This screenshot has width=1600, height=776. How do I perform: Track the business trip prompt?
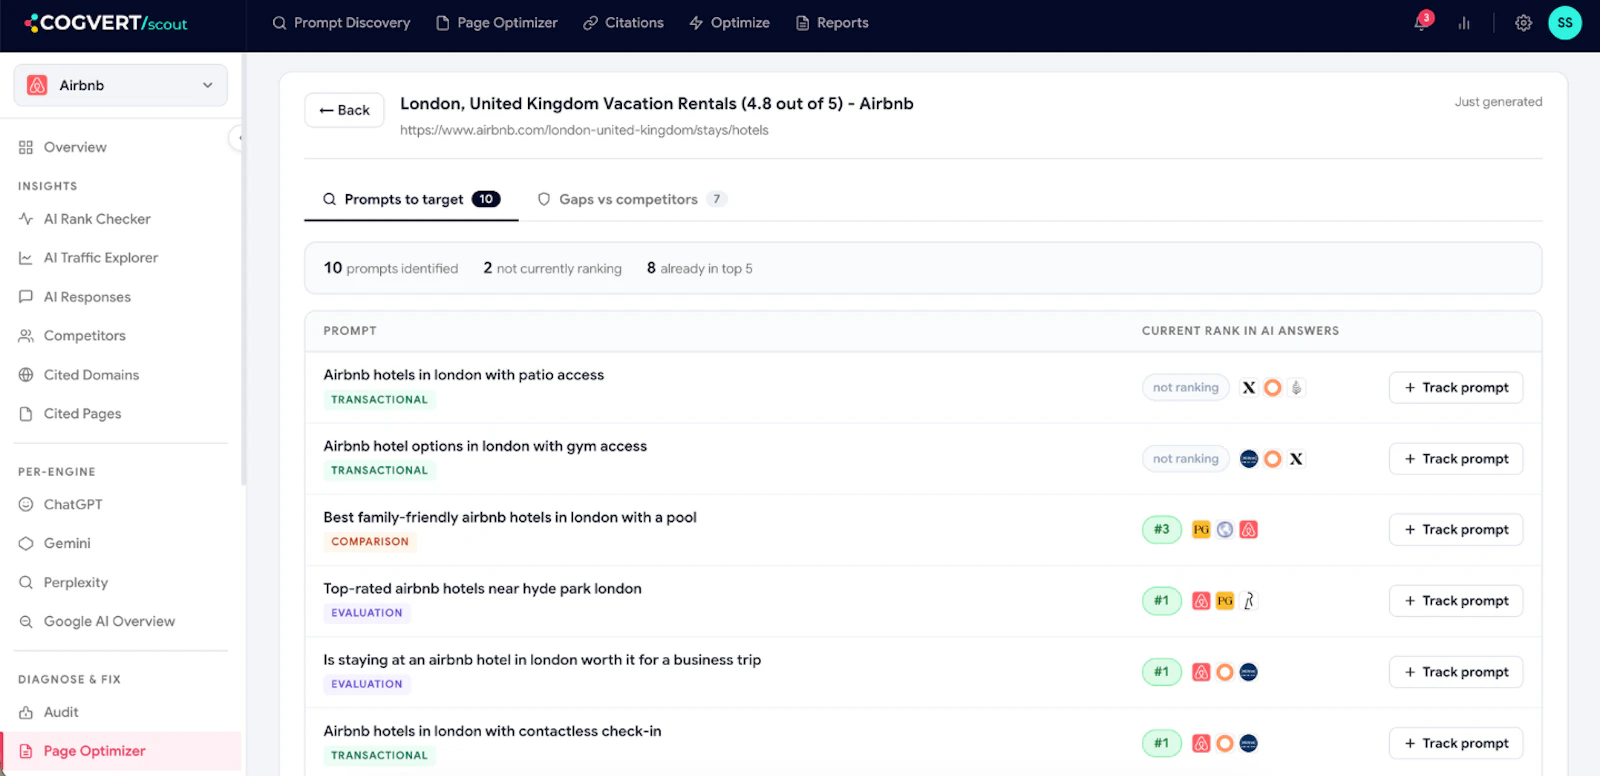[1456, 672]
